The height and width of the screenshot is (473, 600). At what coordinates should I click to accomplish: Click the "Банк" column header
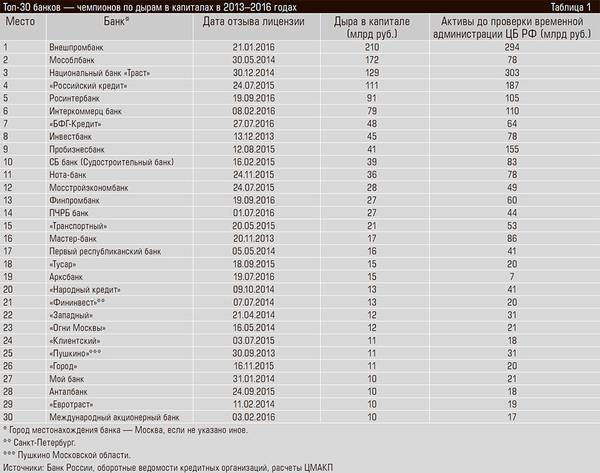tap(116, 21)
